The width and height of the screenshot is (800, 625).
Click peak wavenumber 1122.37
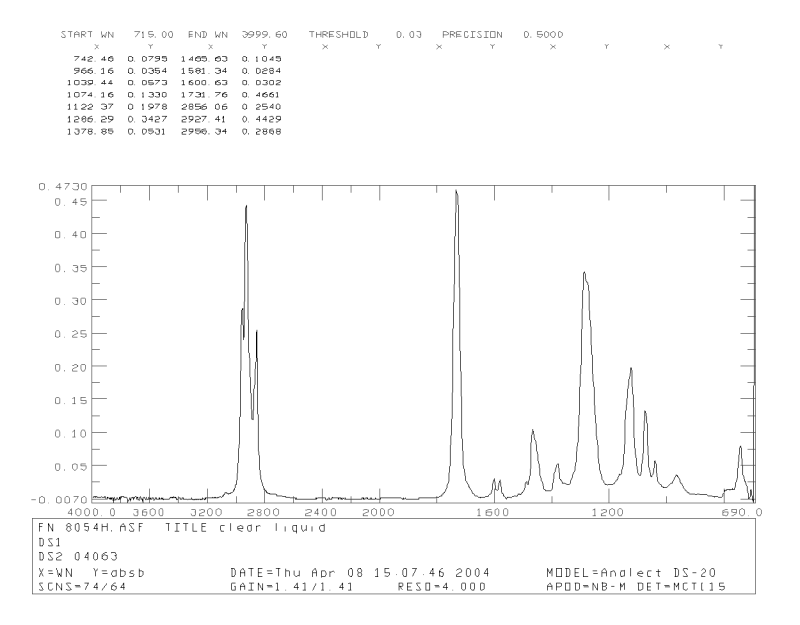[90, 107]
